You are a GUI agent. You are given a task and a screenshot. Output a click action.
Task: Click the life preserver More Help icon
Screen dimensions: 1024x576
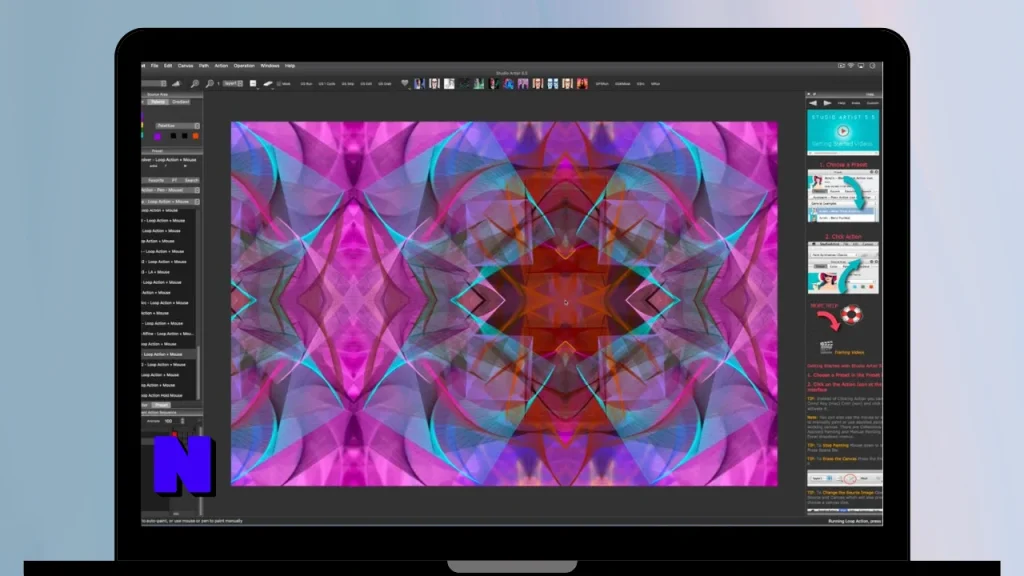point(852,315)
